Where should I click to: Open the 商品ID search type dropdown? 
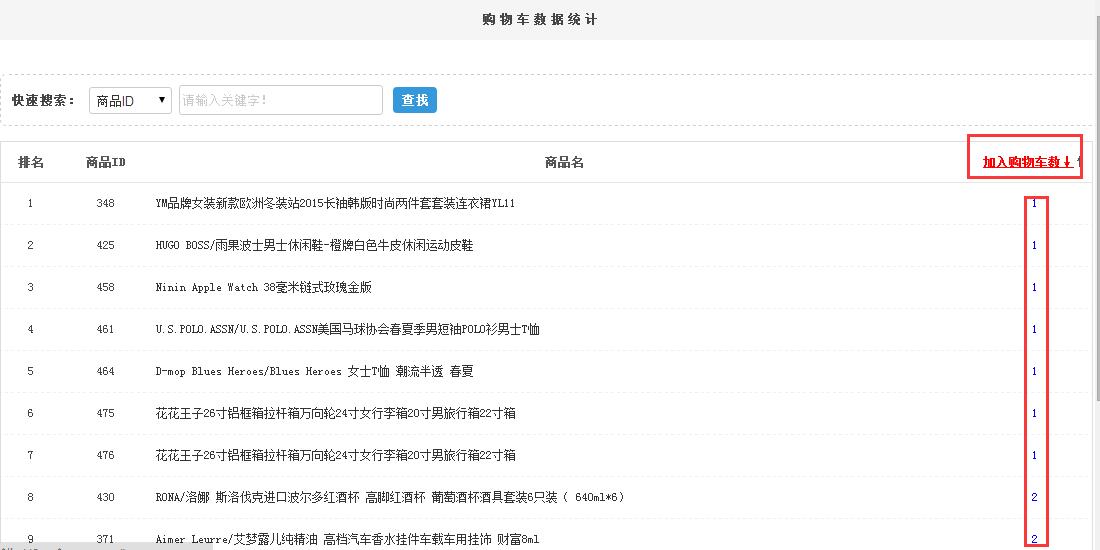(130, 100)
